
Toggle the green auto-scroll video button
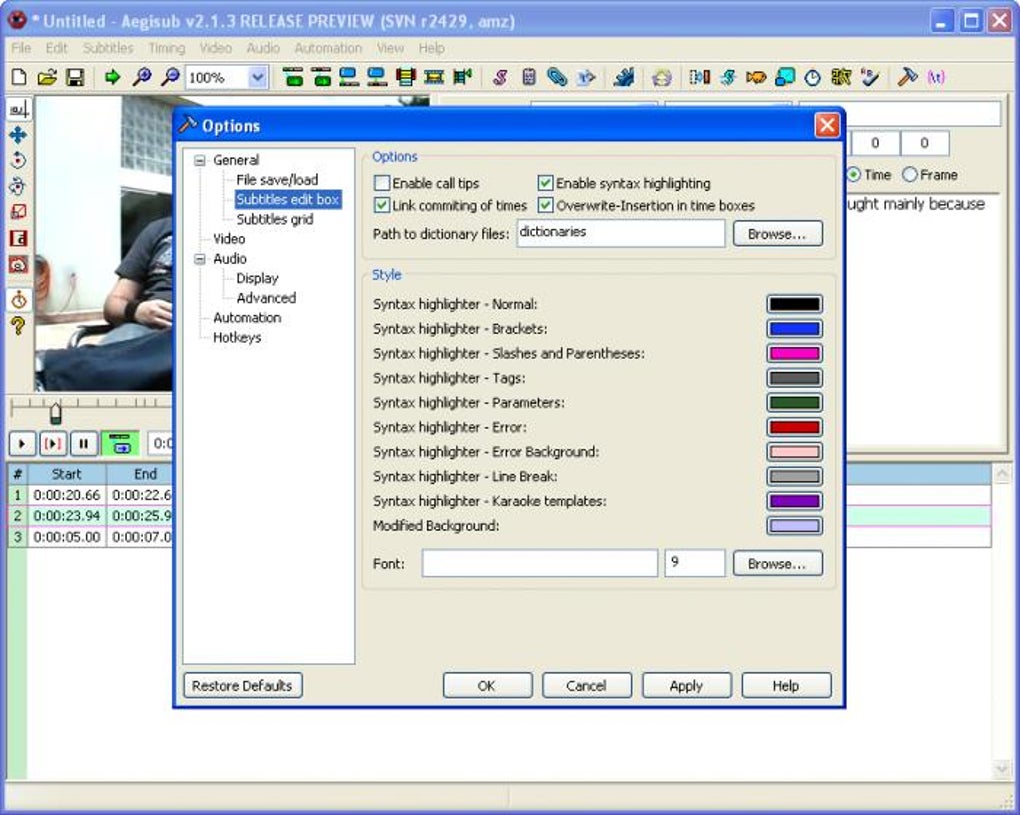click(120, 444)
